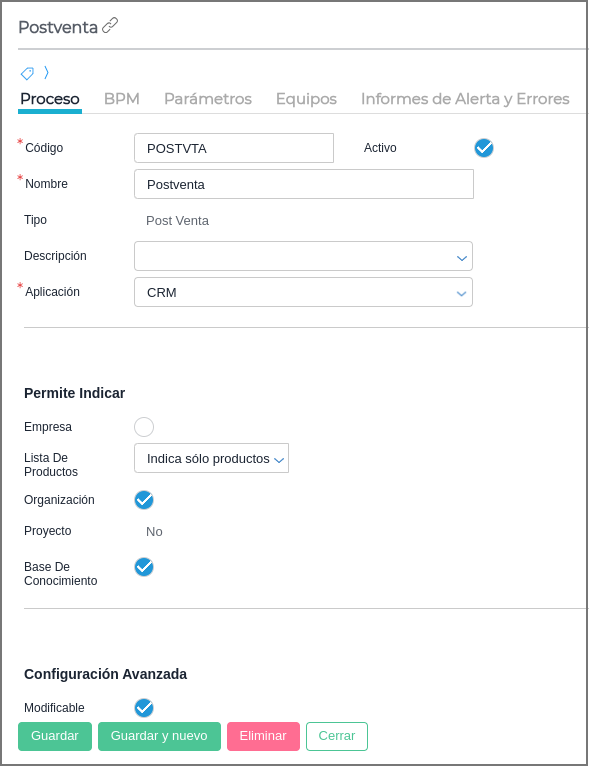Open the Lista De Productos dropdown
This screenshot has width=589, height=767.
click(211, 458)
